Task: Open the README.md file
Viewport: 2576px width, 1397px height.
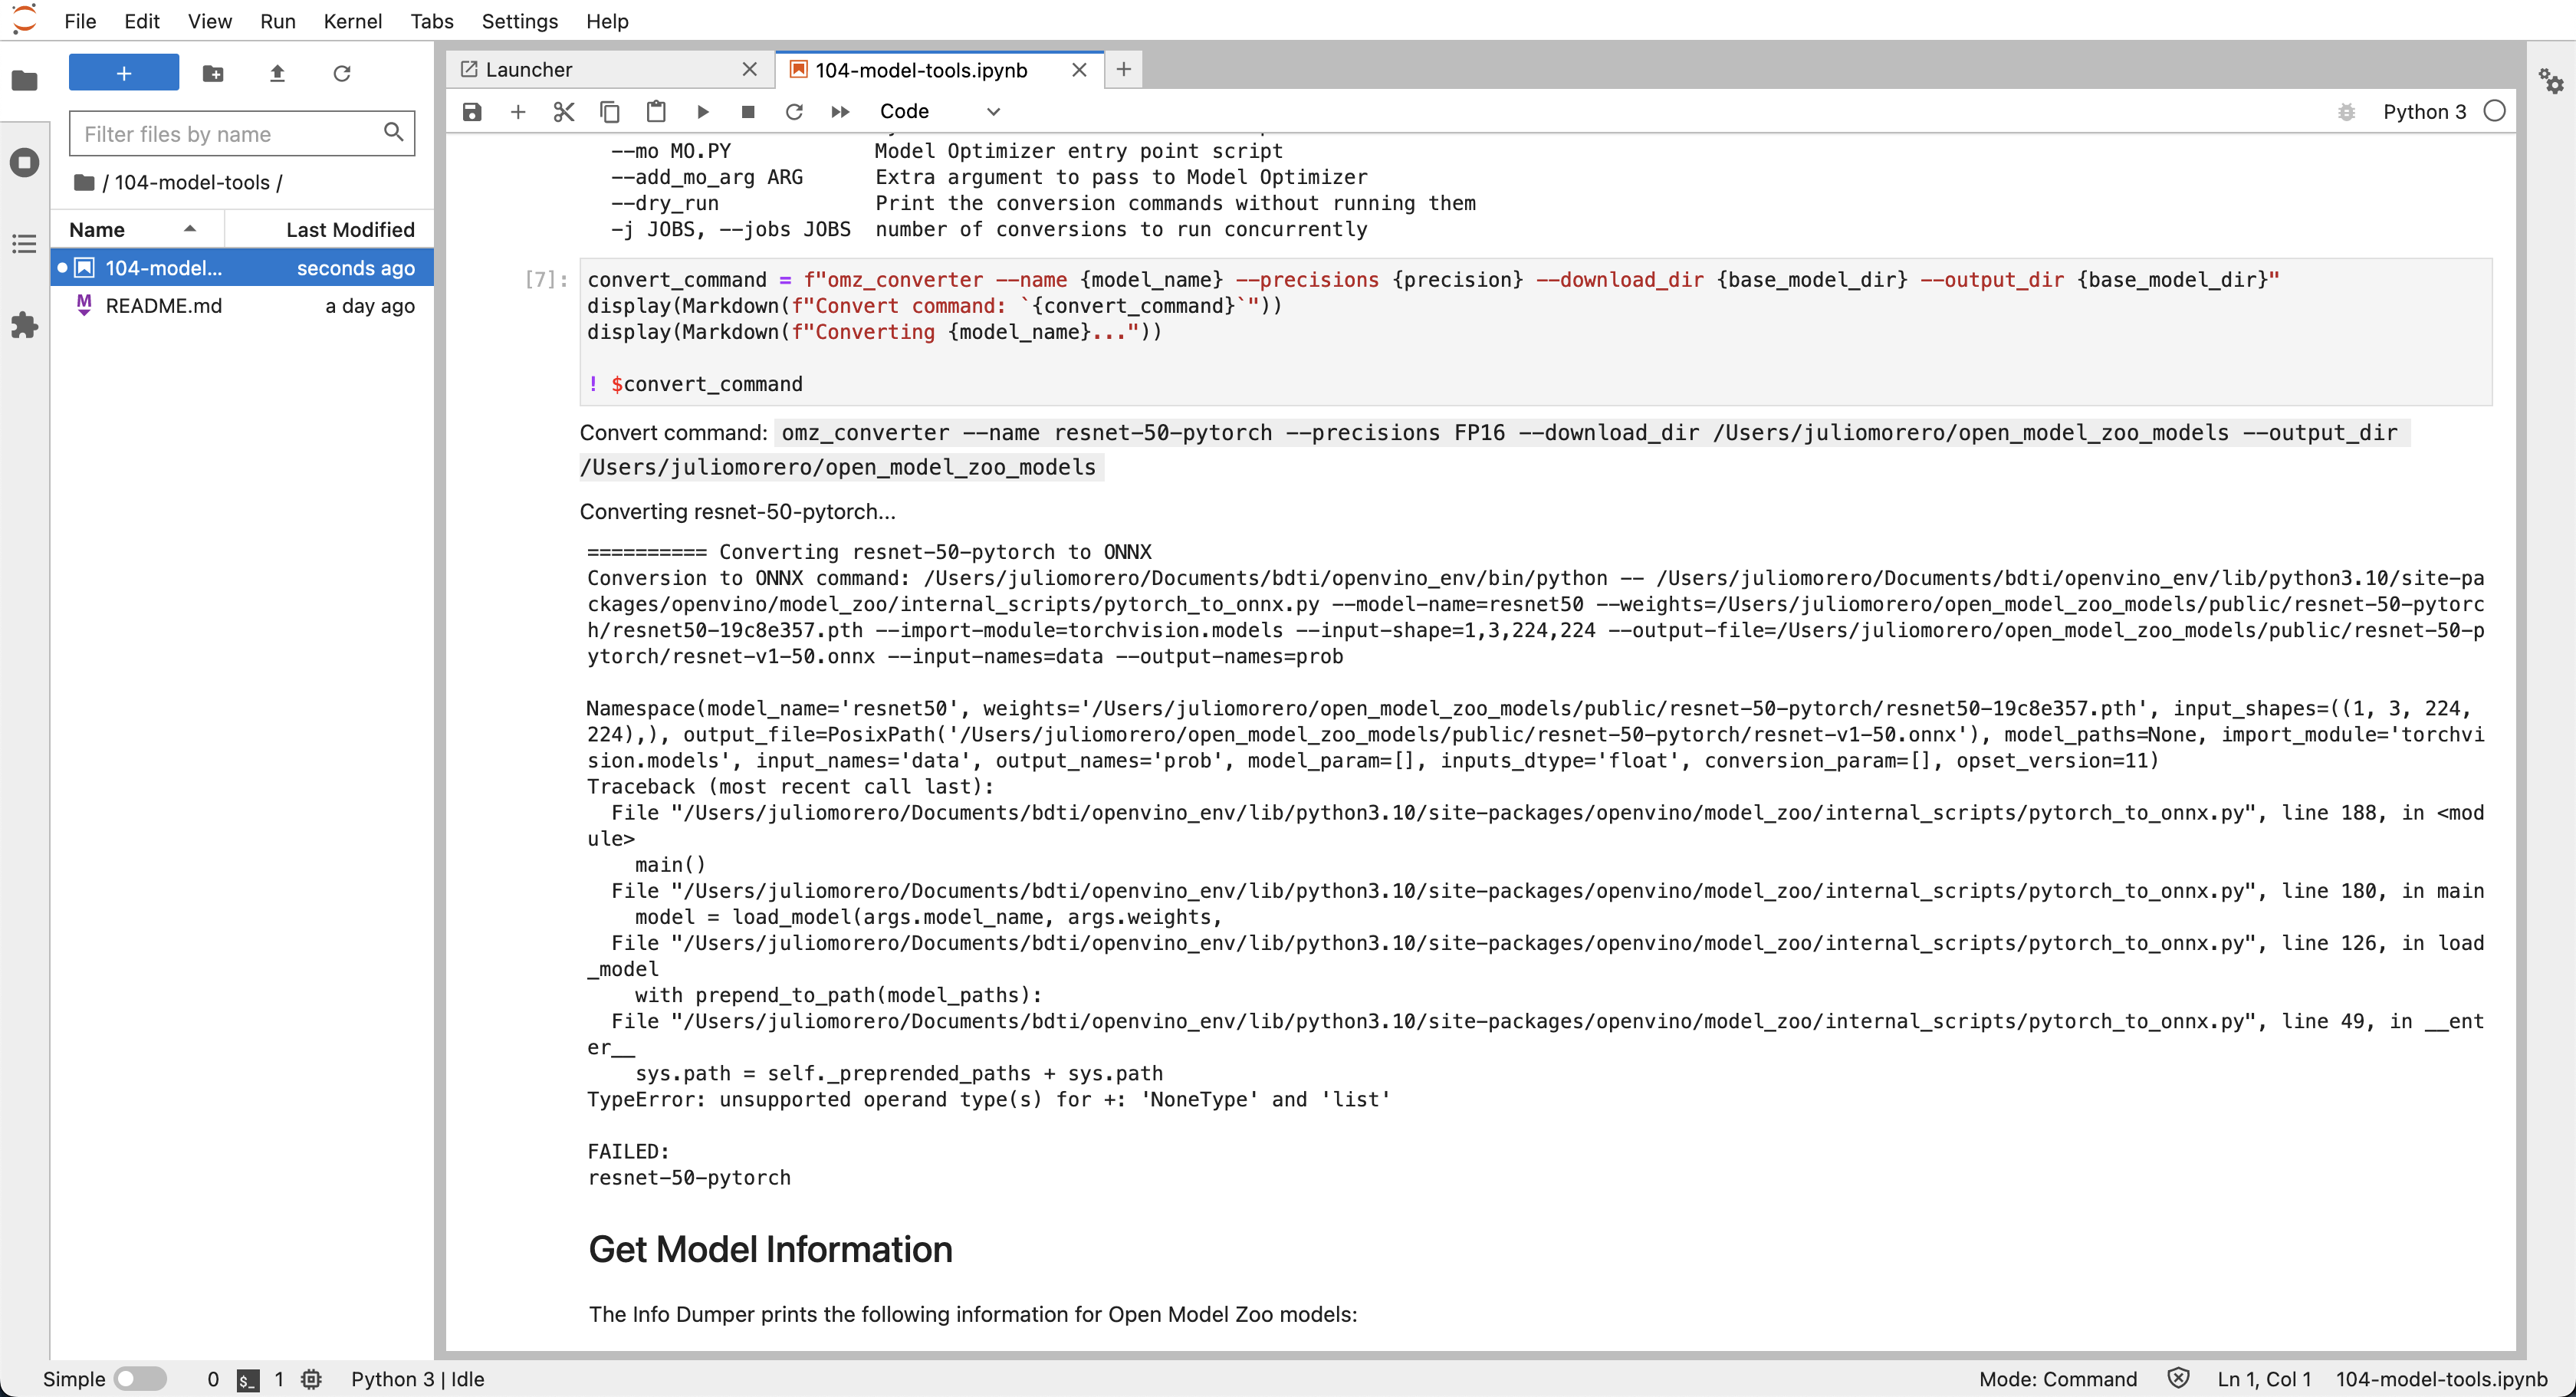Action: pos(165,306)
